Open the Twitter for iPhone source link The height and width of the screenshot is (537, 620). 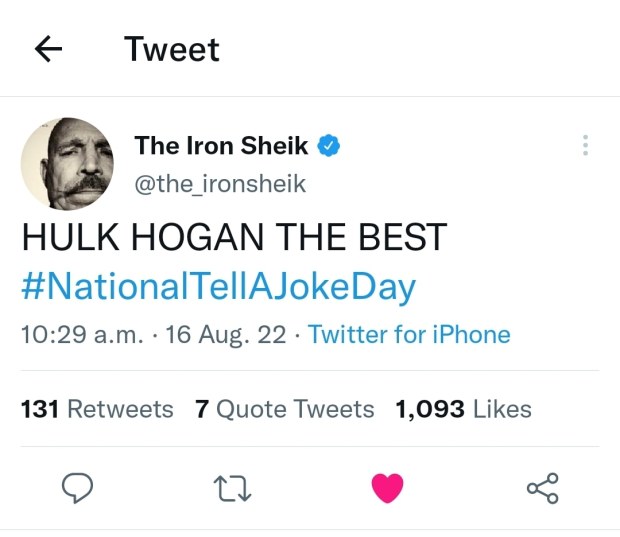click(x=409, y=335)
